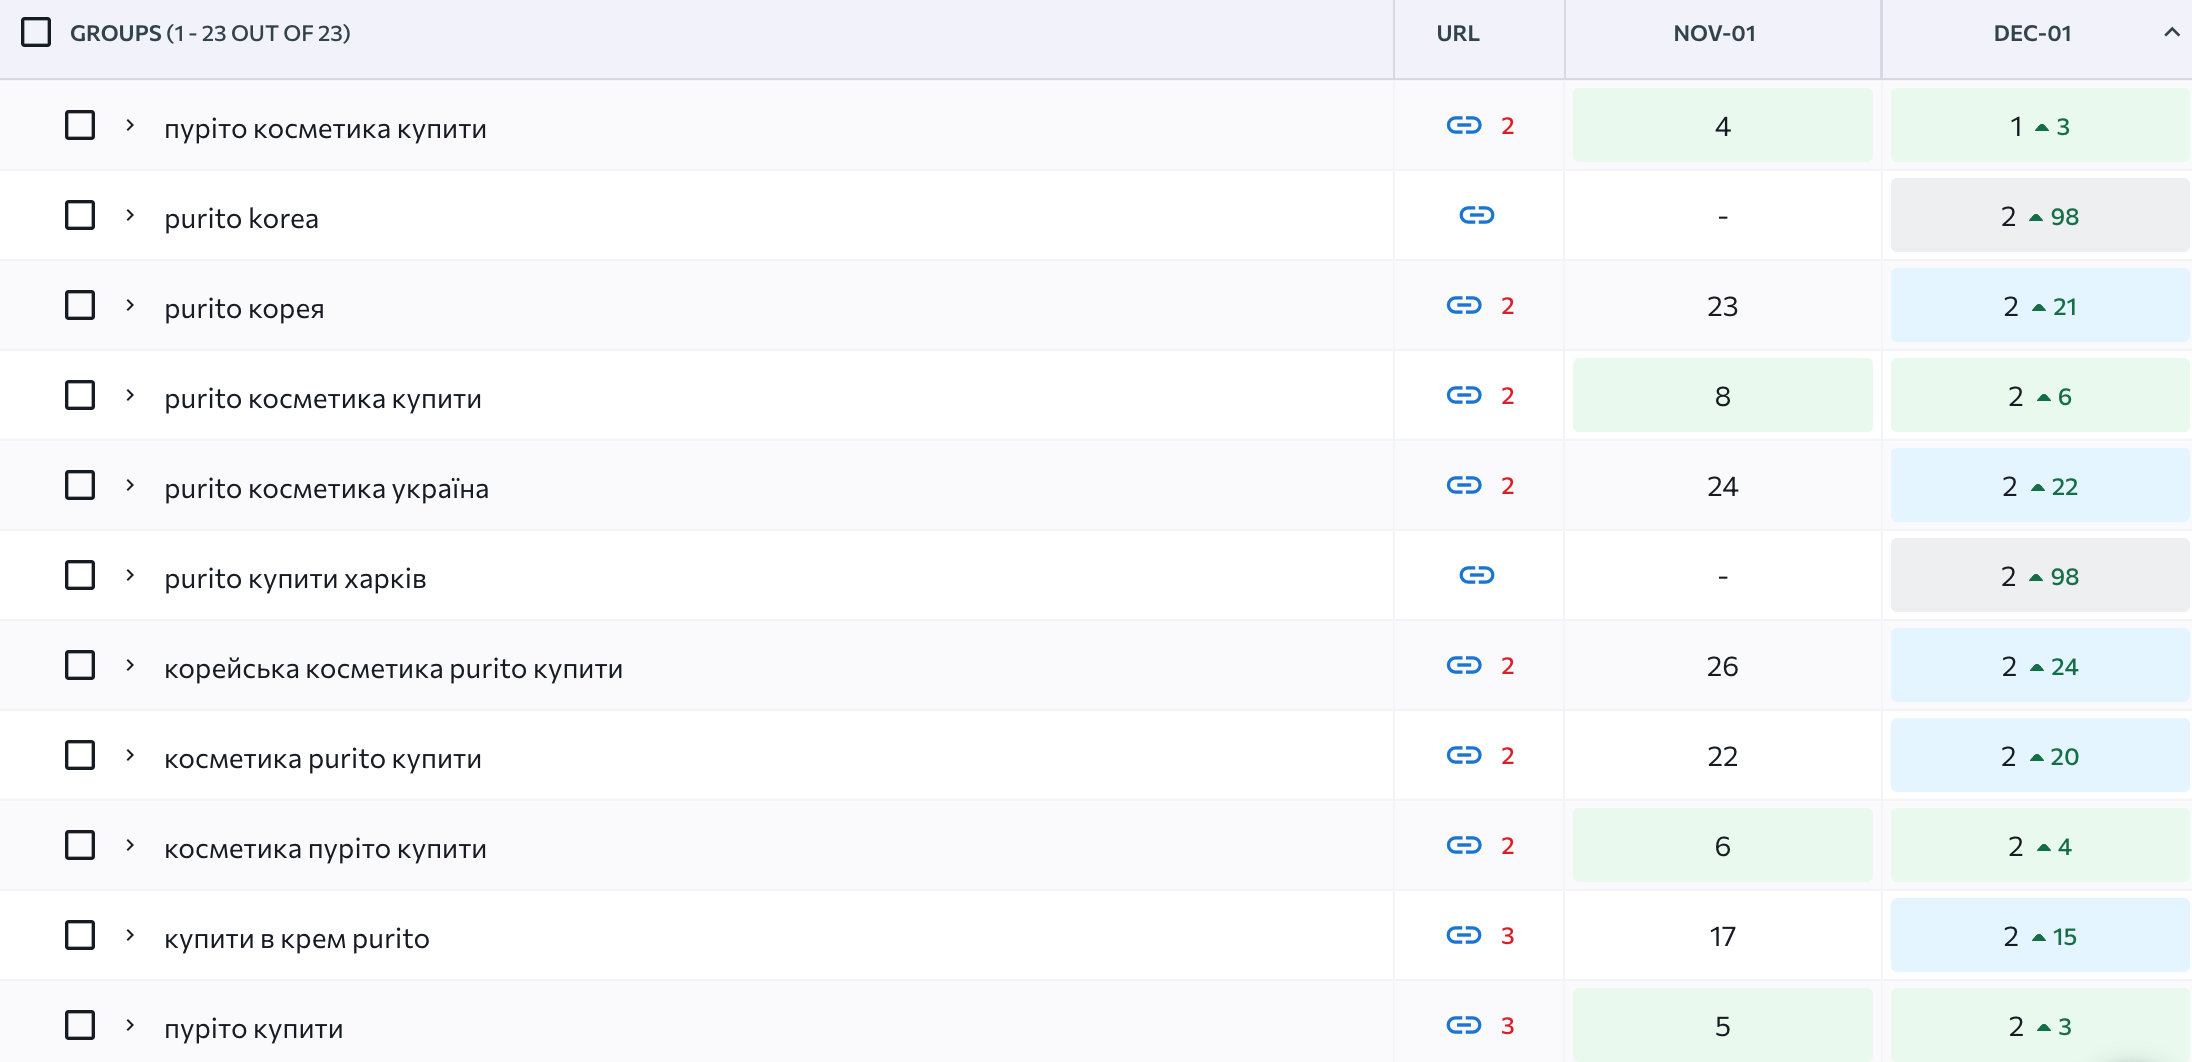Screen dimensions: 2192x1062
Task: Click link icon for купити в крем purito
Action: tap(1463, 935)
